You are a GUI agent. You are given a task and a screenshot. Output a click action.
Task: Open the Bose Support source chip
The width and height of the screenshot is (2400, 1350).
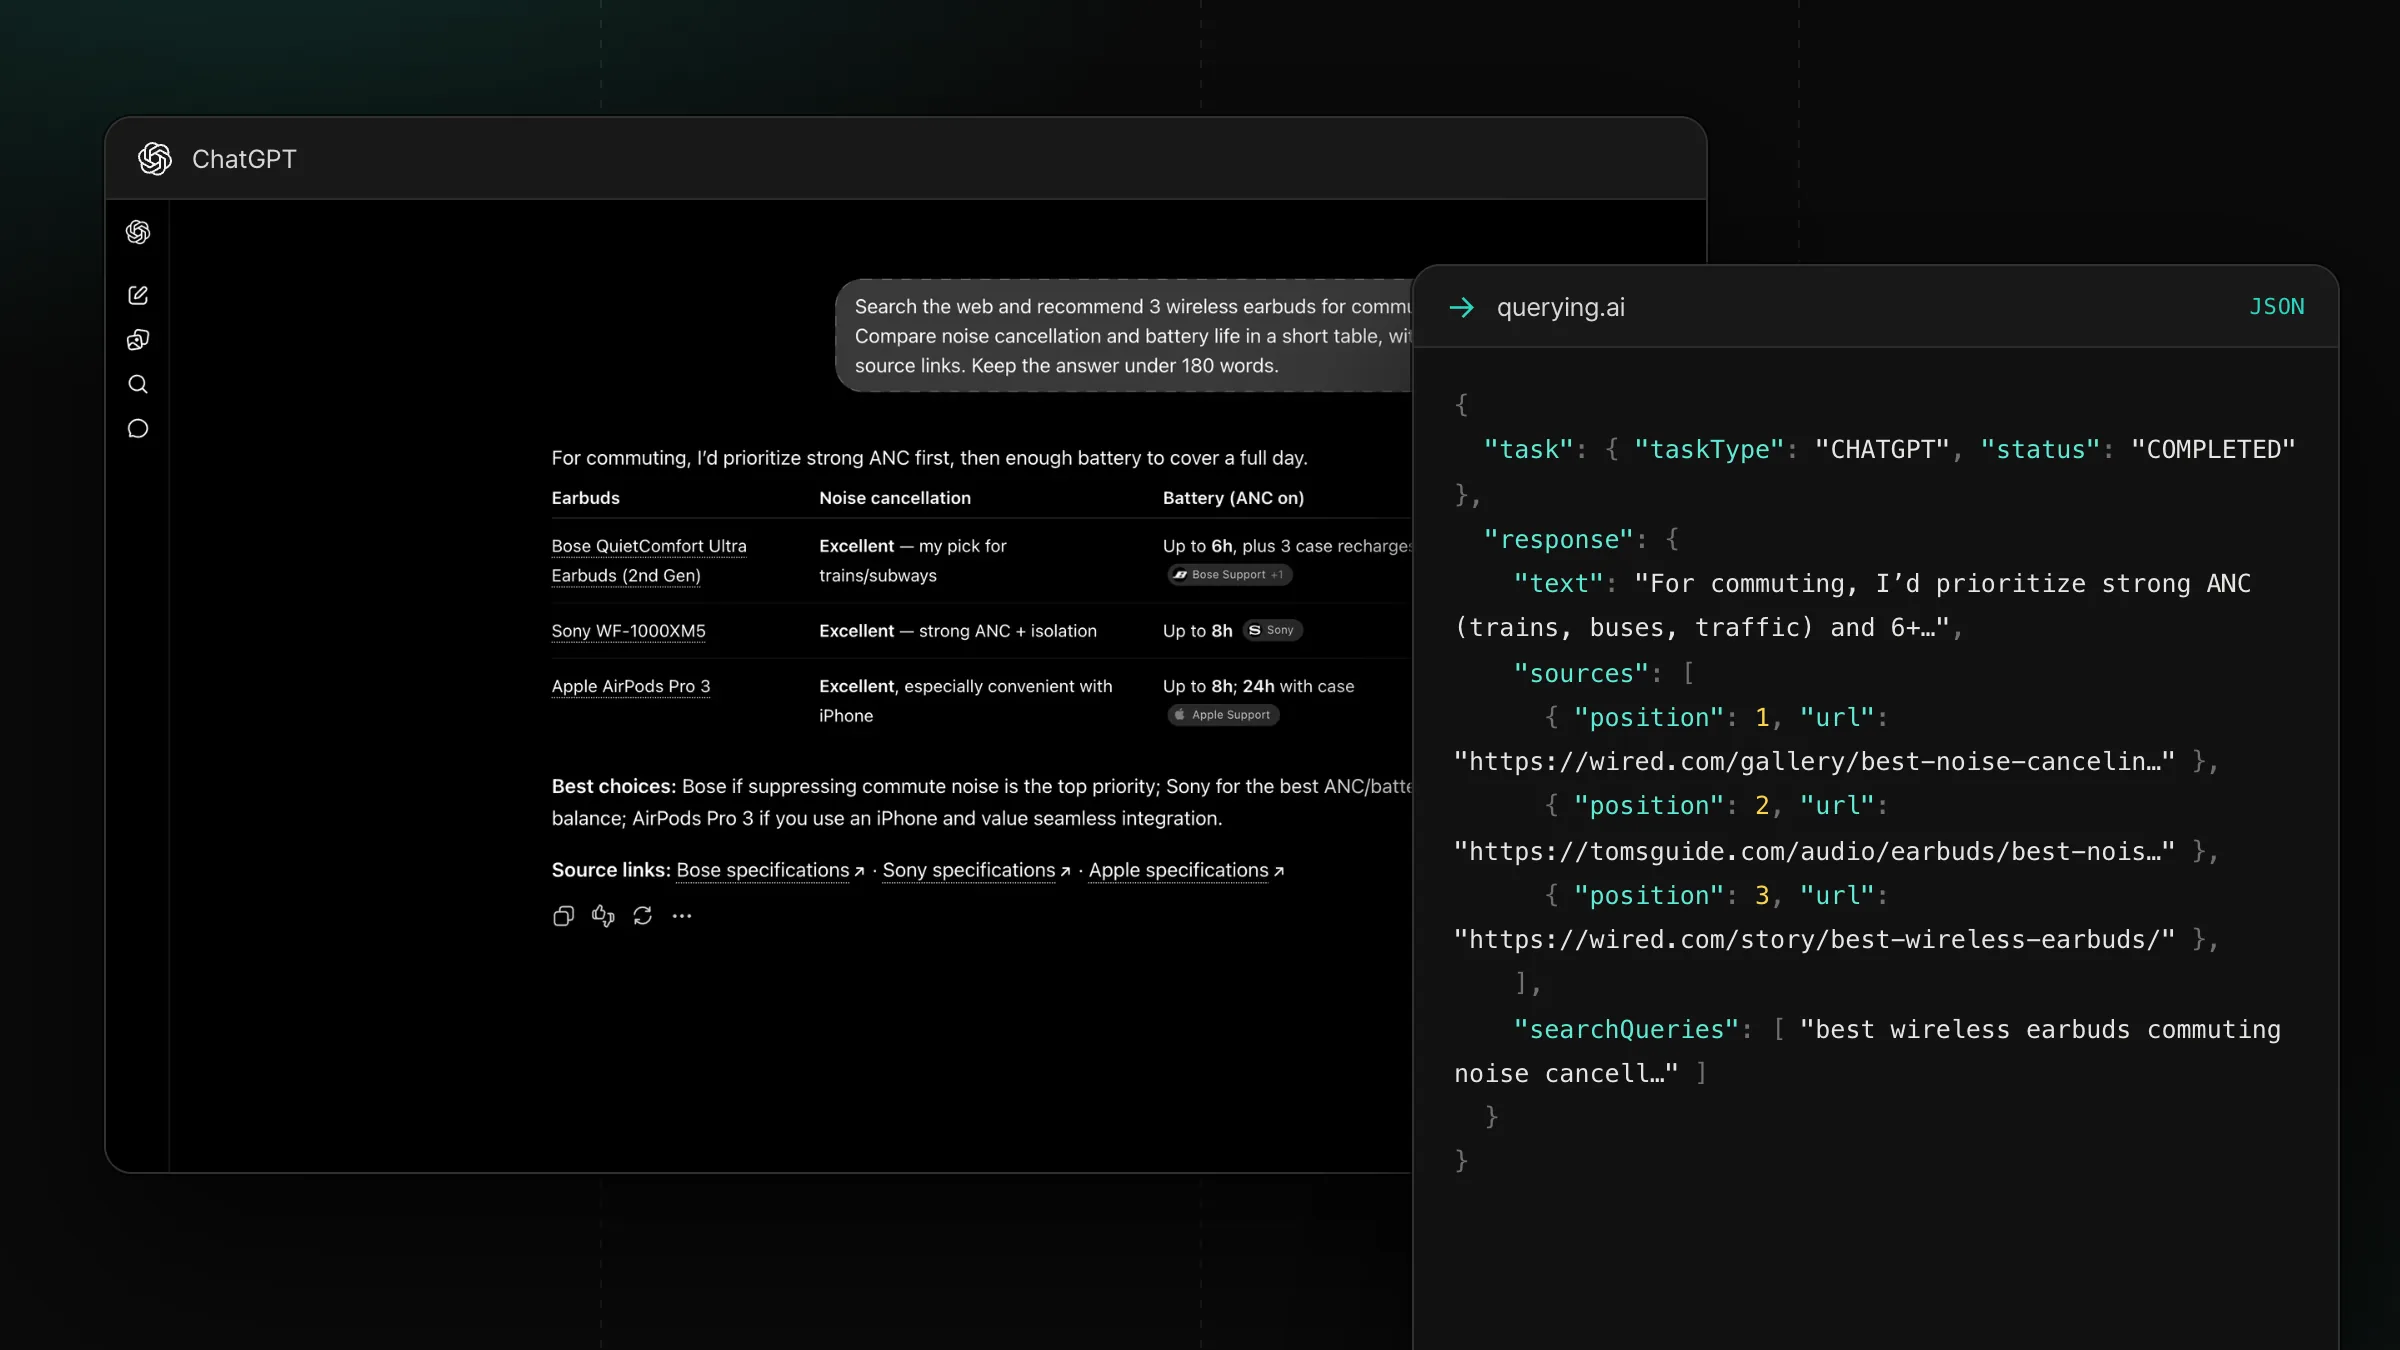pos(1230,575)
